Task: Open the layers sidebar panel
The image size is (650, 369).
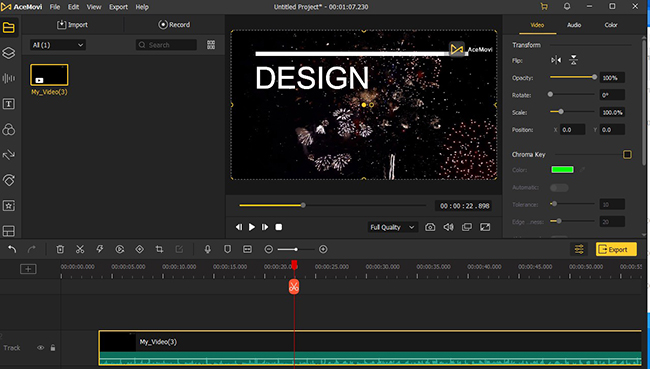Action: tap(9, 53)
